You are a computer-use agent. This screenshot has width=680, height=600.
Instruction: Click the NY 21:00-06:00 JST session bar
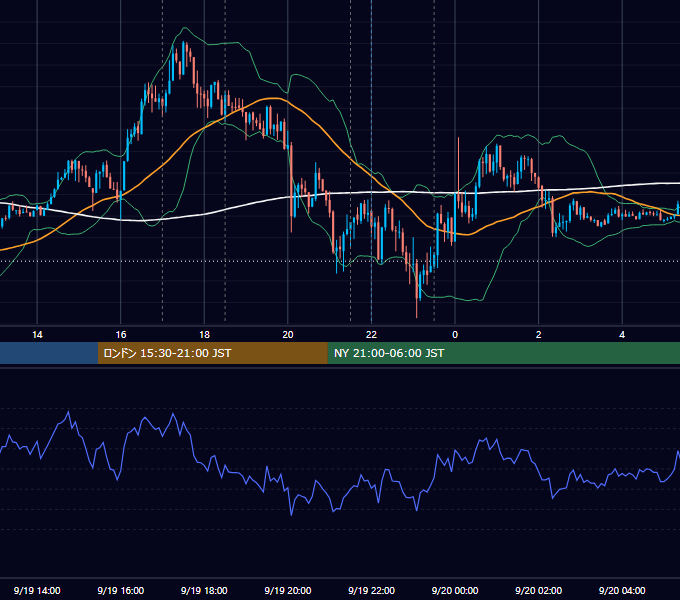tap(503, 353)
